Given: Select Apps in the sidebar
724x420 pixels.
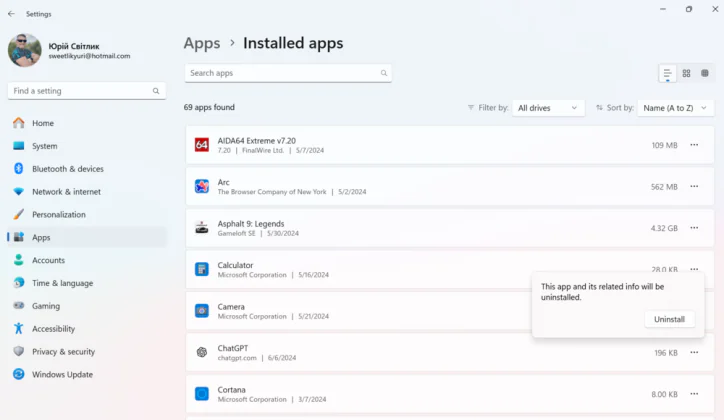Looking at the screenshot, I should point(87,237).
